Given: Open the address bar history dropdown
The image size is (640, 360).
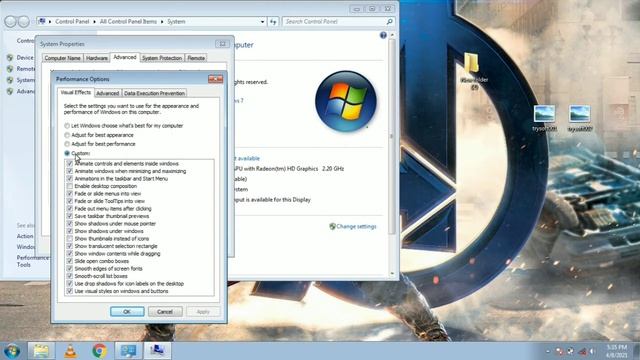Looking at the screenshot, I should [262, 22].
